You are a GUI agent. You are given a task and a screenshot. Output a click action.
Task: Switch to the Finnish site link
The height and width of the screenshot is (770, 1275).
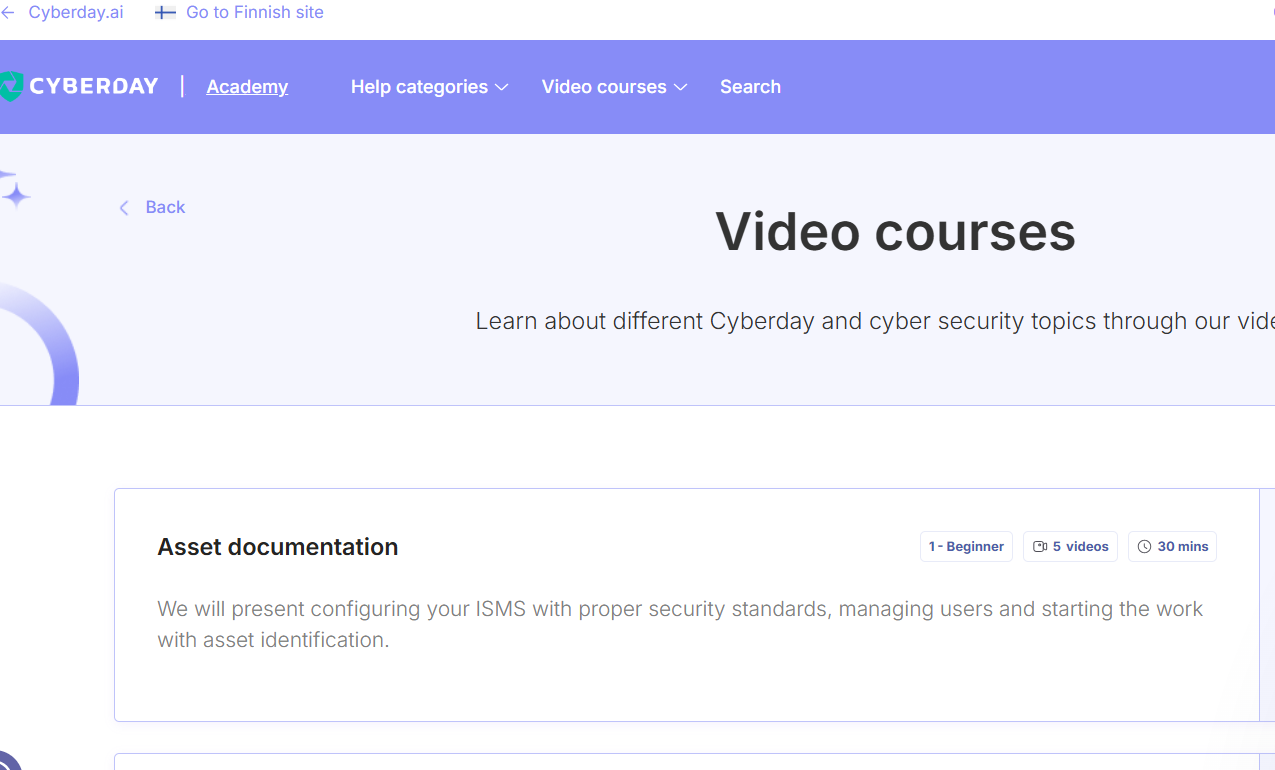pyautogui.click(x=254, y=13)
